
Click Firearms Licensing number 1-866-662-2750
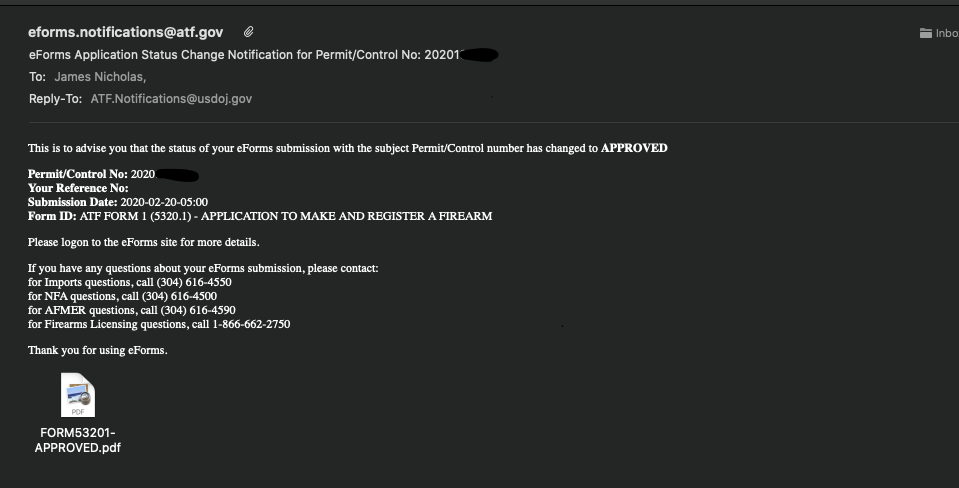click(x=251, y=325)
